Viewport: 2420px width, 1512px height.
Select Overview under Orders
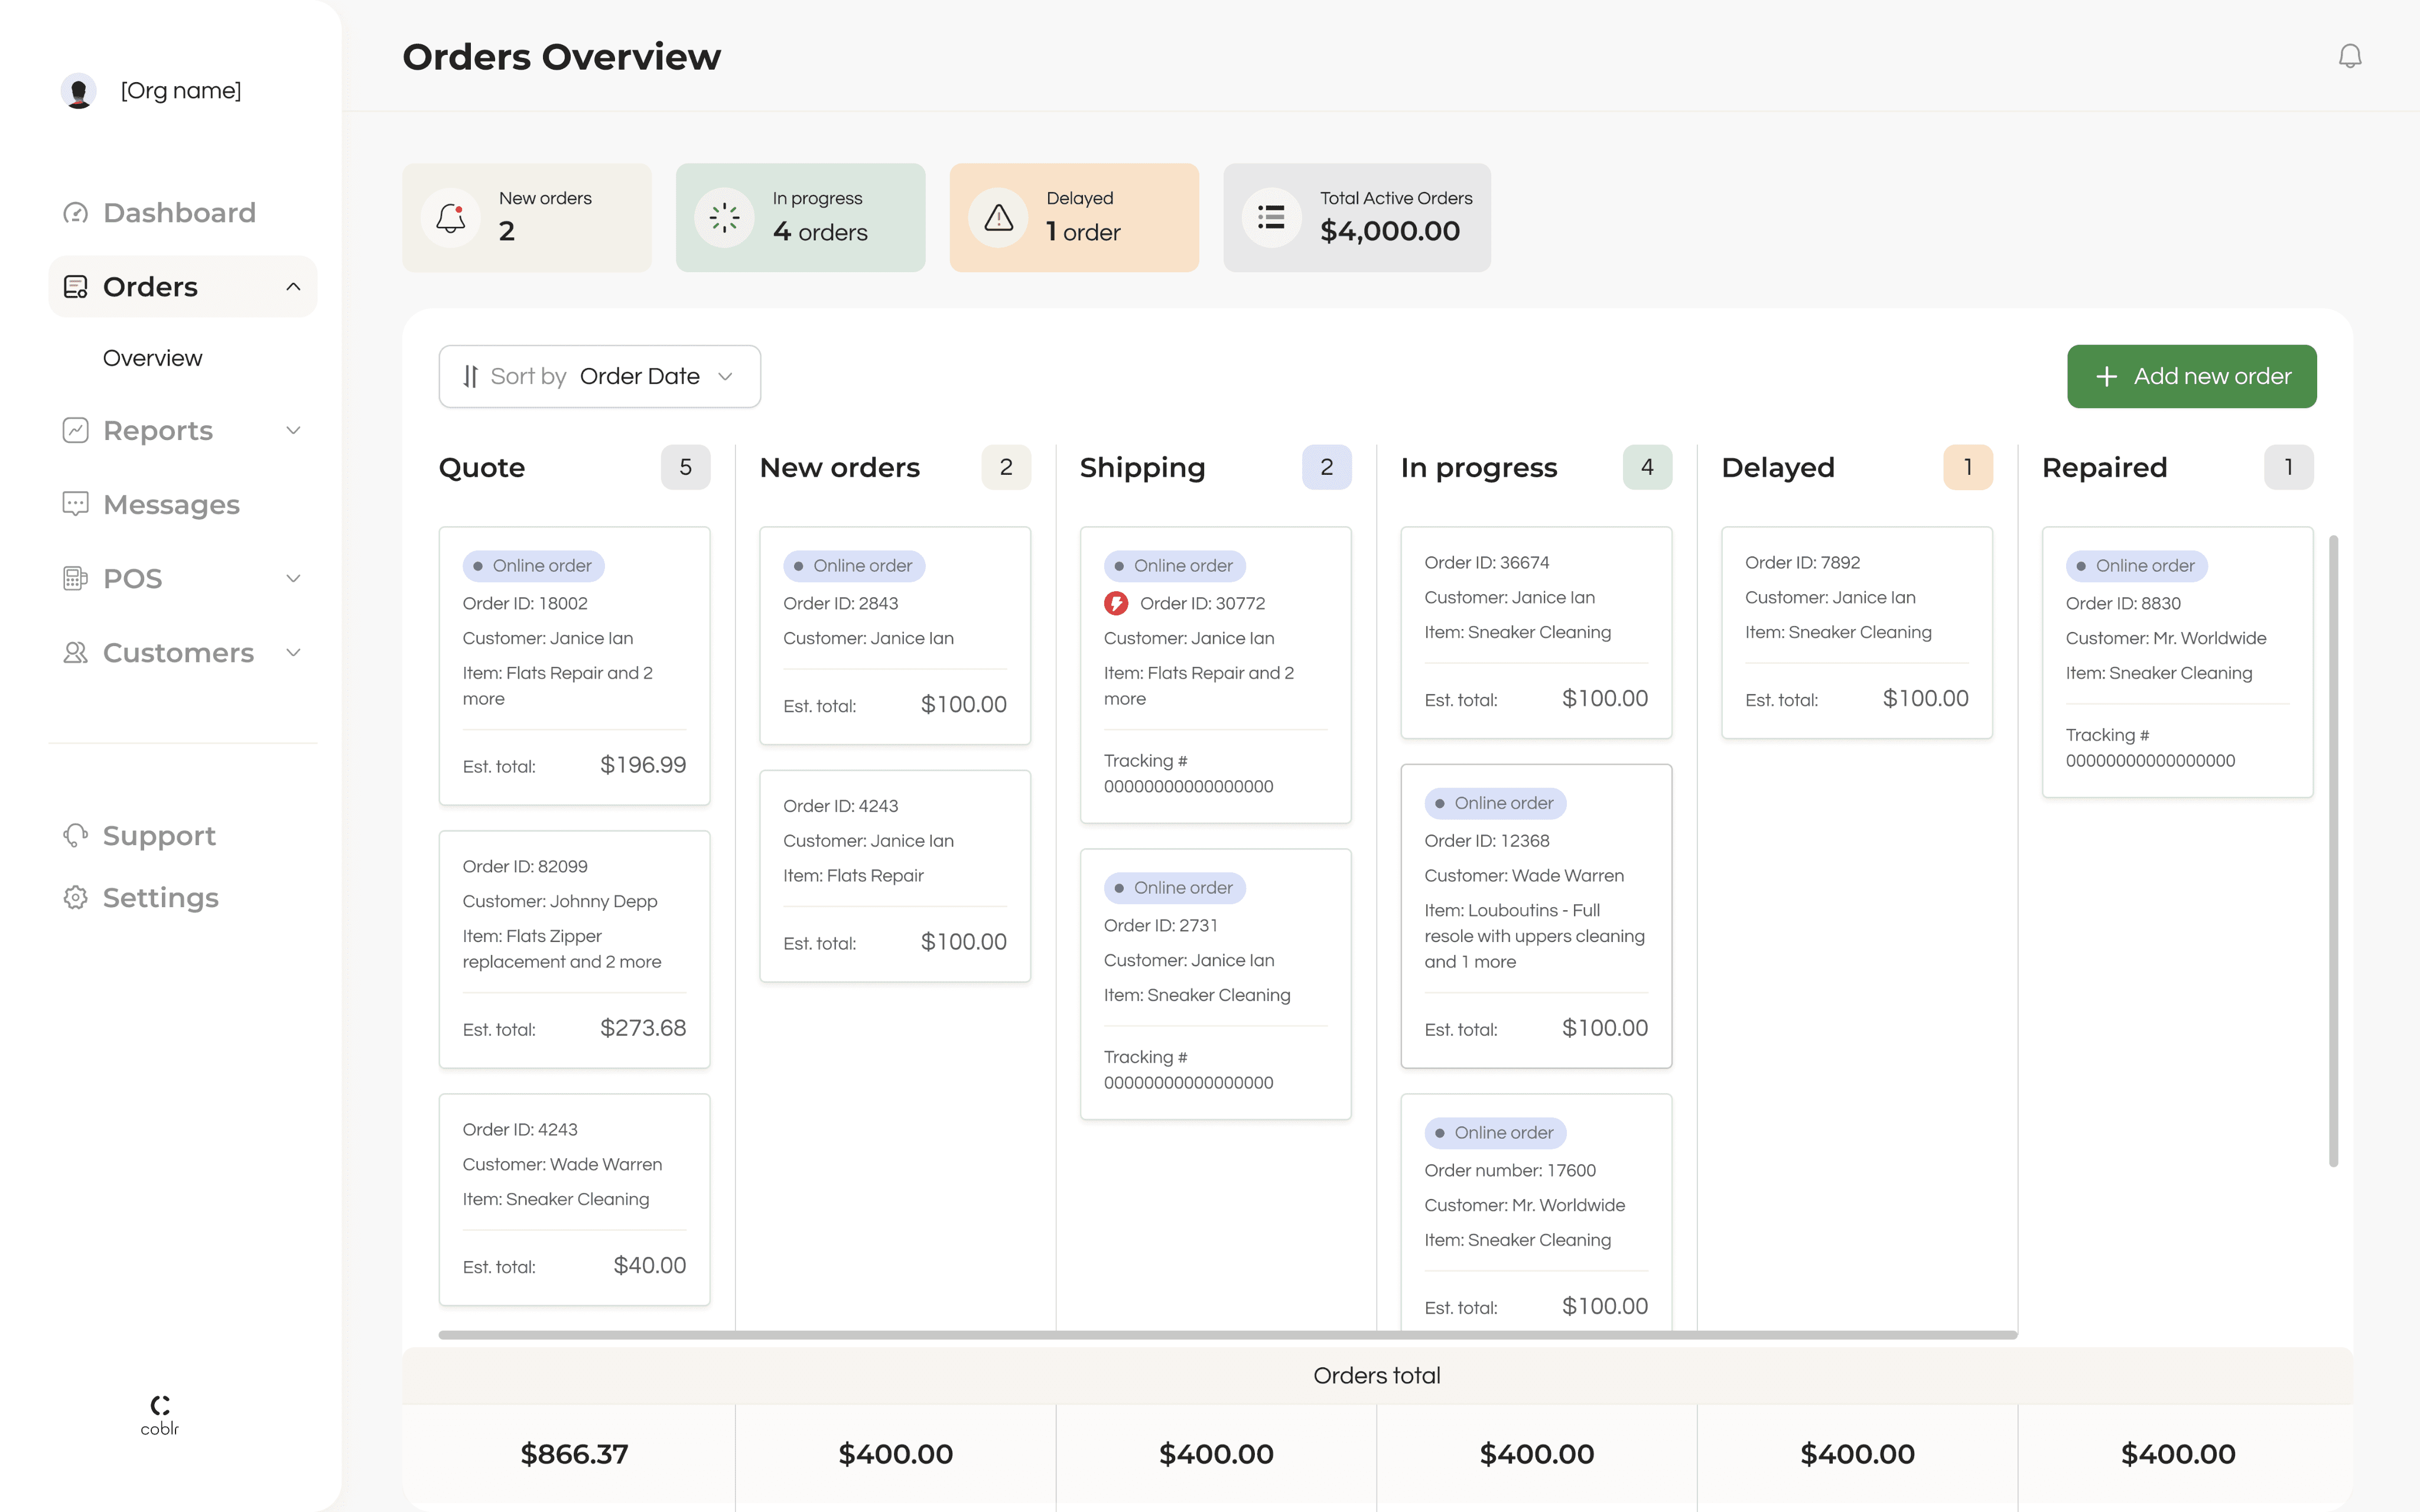152,358
